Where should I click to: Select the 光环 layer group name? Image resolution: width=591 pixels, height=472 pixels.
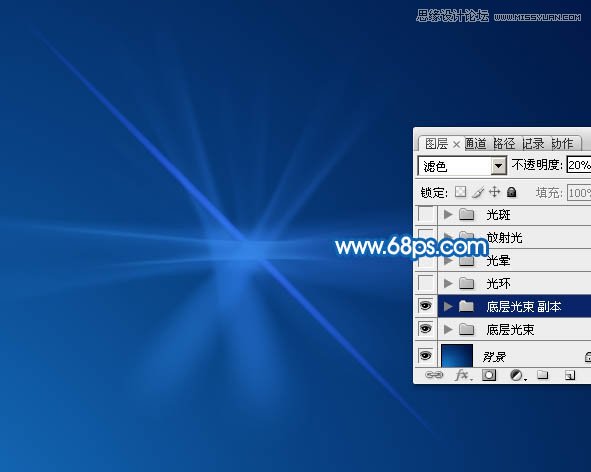pyautogui.click(x=498, y=284)
